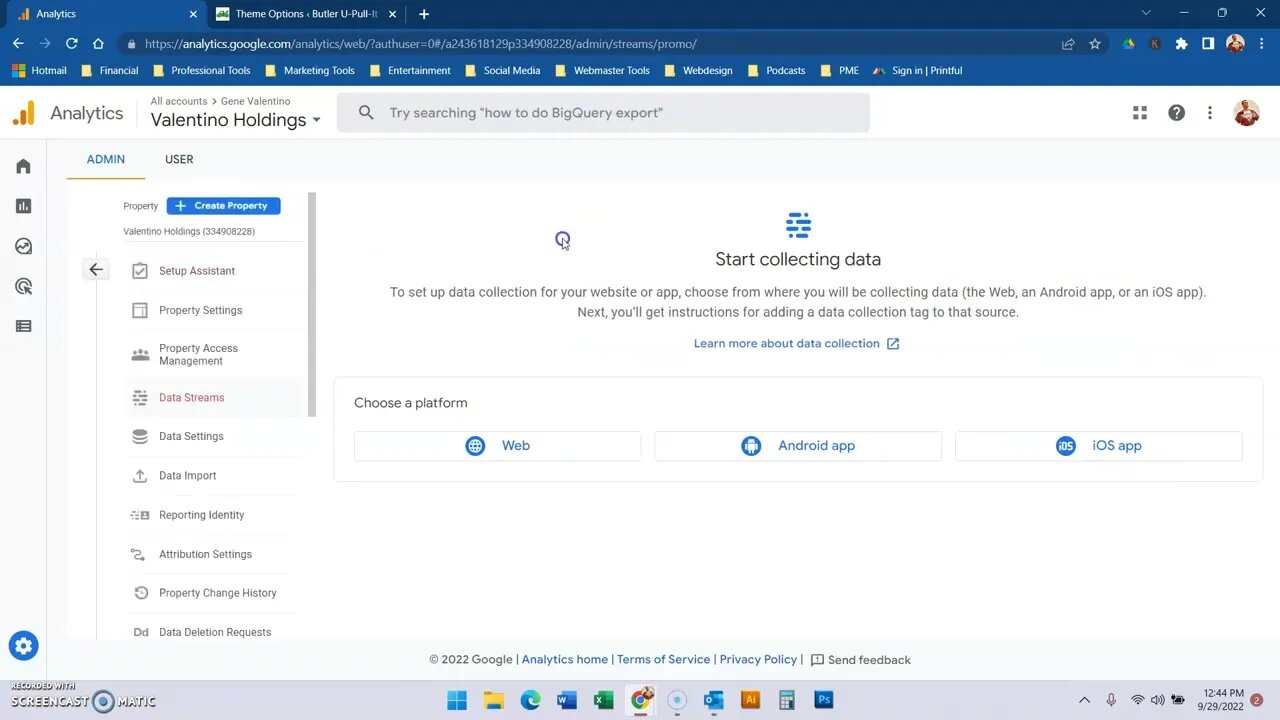Open Analytics help question mark icon

tap(1176, 113)
